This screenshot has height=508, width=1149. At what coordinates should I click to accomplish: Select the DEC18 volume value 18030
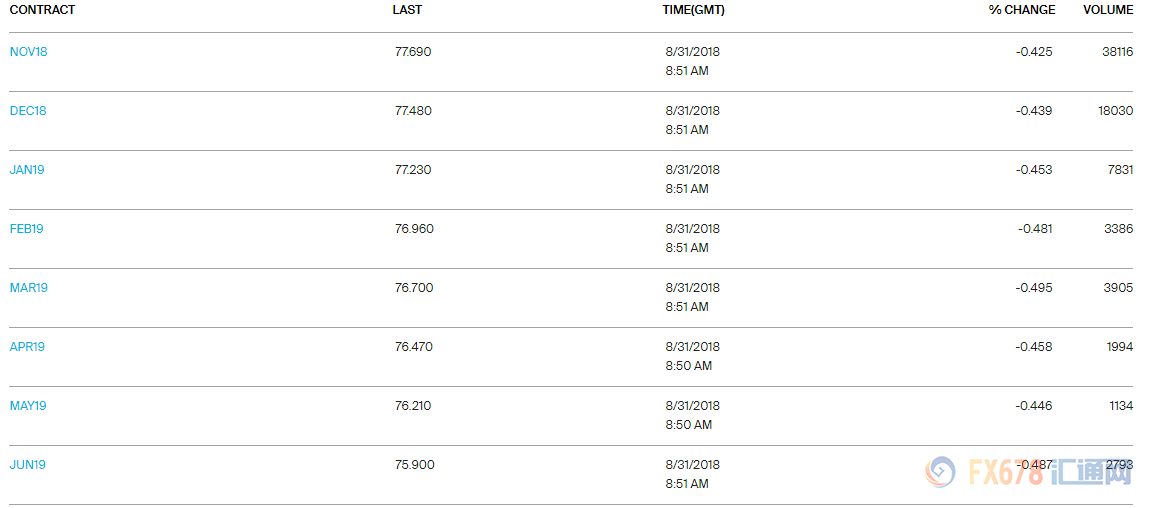click(1115, 111)
